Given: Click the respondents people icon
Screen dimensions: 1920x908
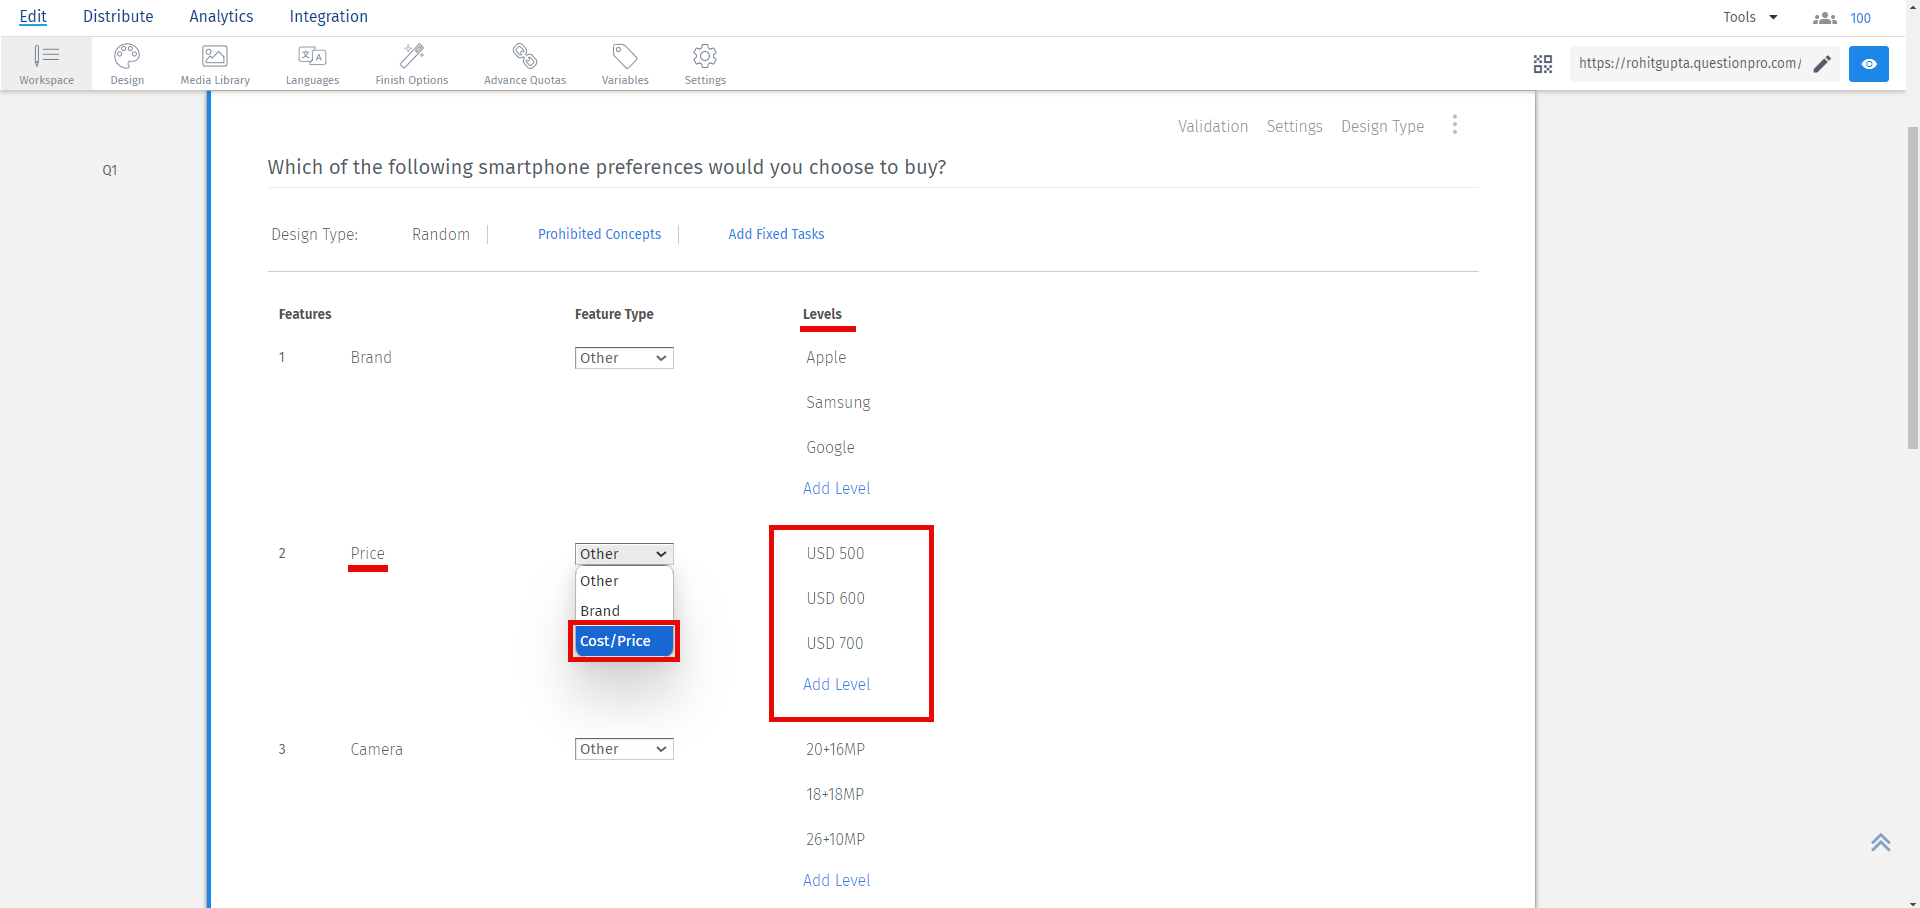Looking at the screenshot, I should (x=1825, y=18).
